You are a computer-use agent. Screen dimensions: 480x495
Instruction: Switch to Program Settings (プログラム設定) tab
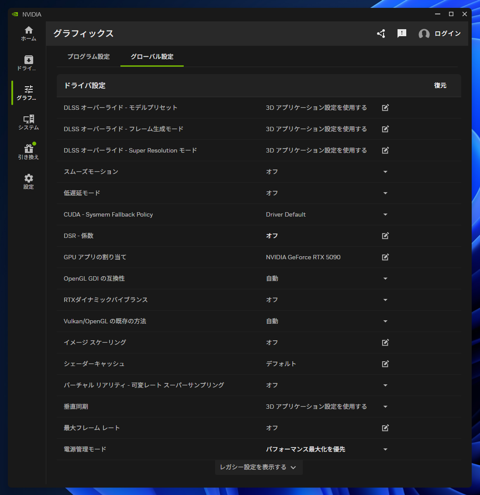(89, 56)
